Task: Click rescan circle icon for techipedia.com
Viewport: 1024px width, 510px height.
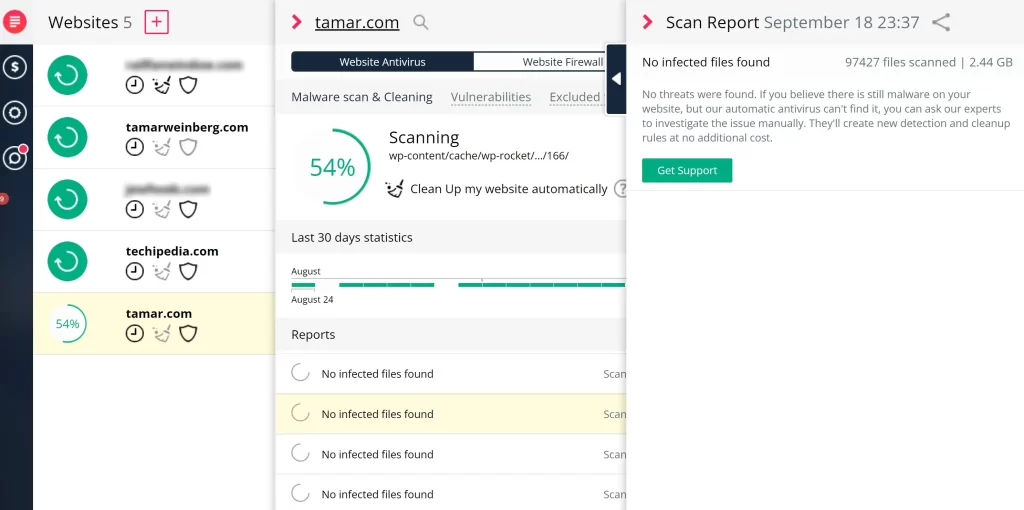Action: (67, 261)
